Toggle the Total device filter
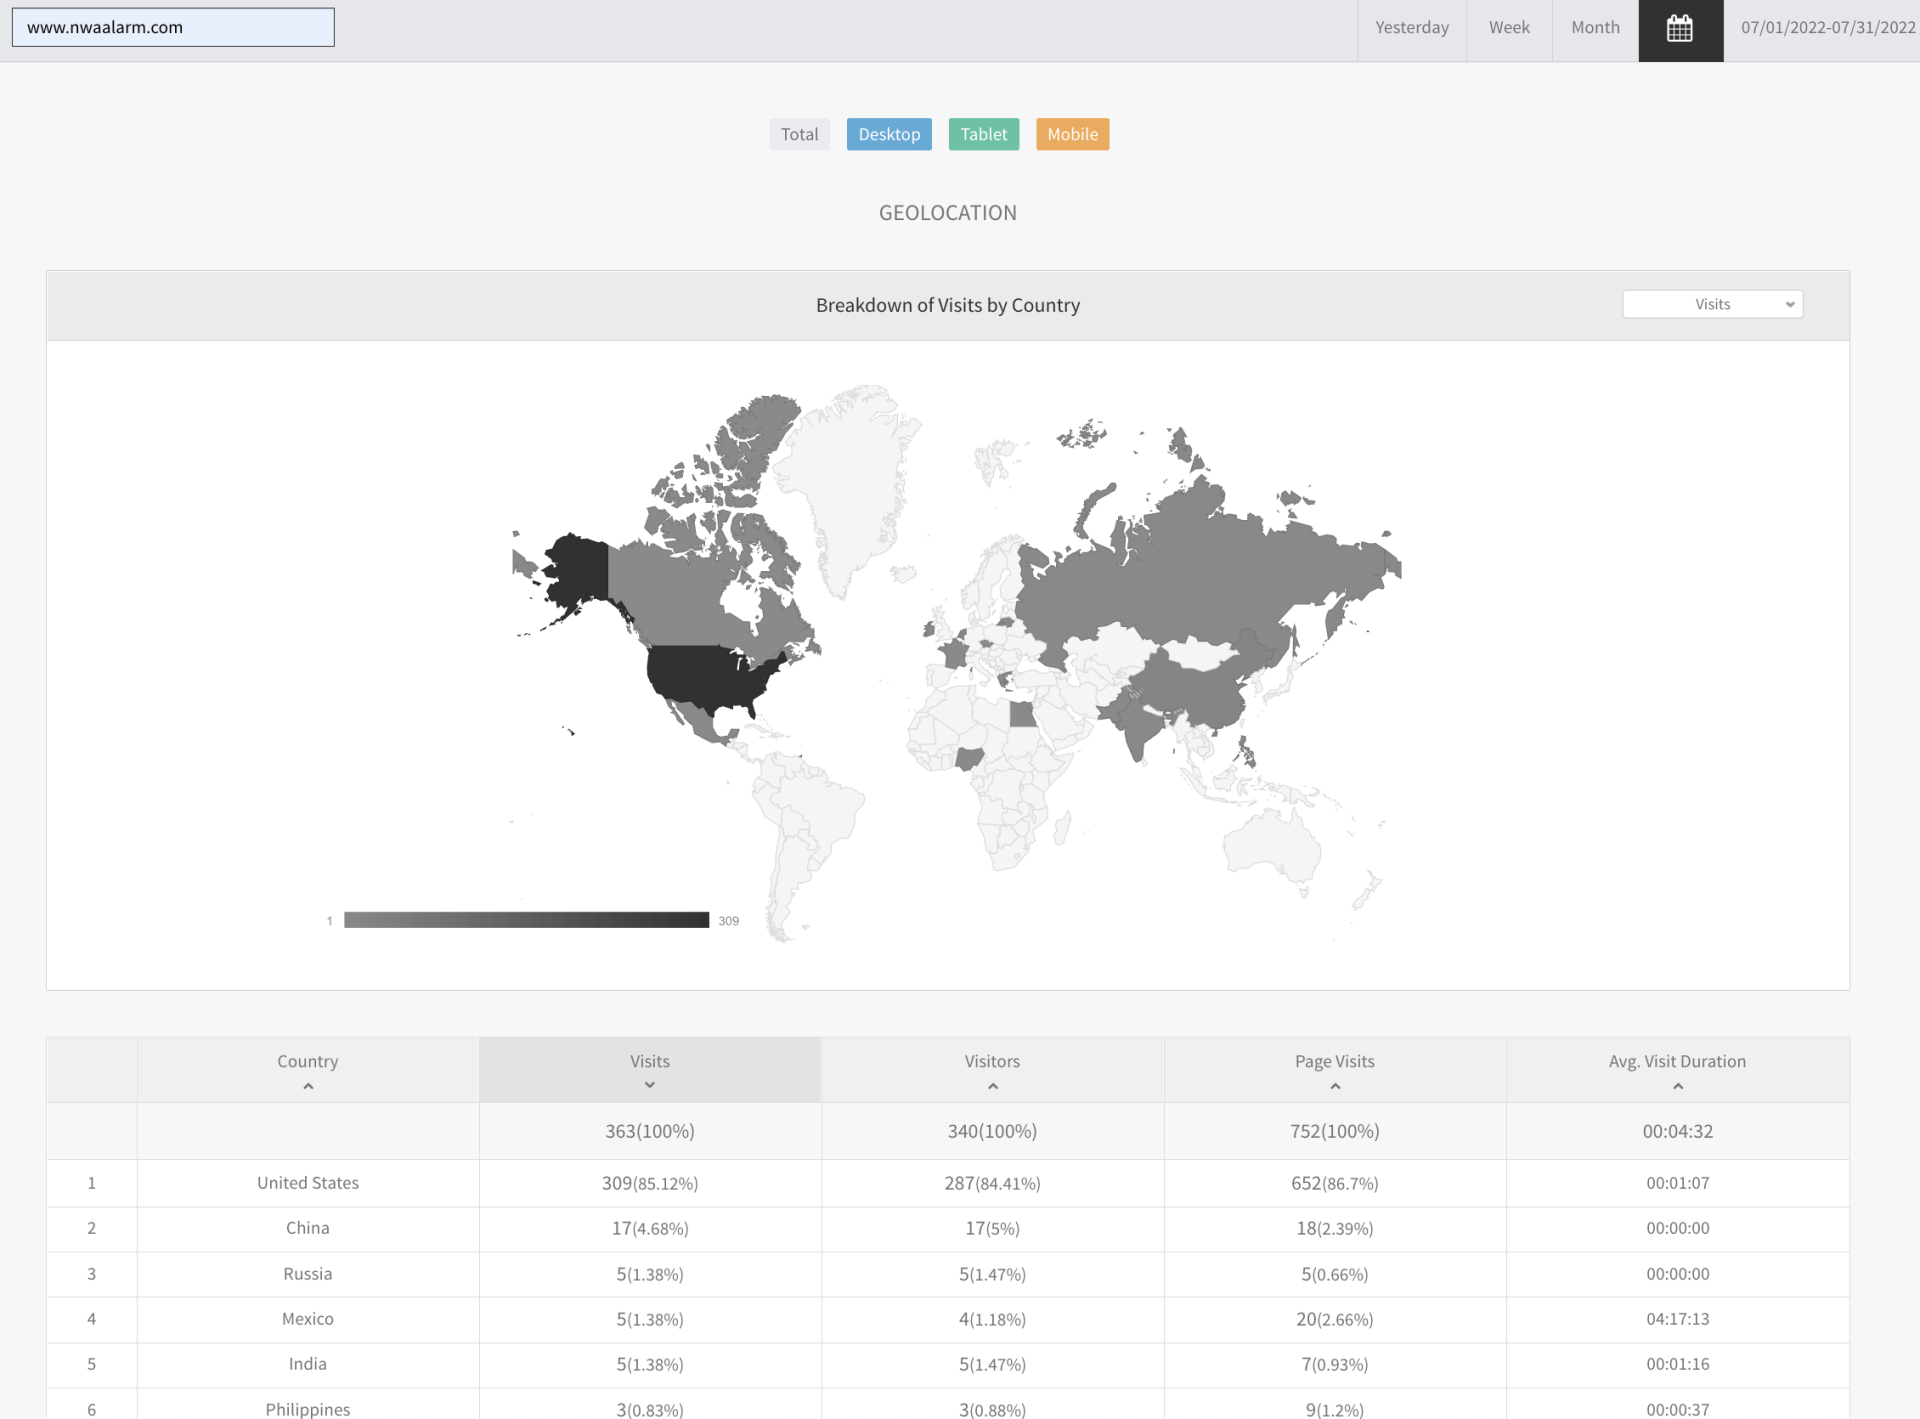The height and width of the screenshot is (1419, 1920). (x=799, y=134)
